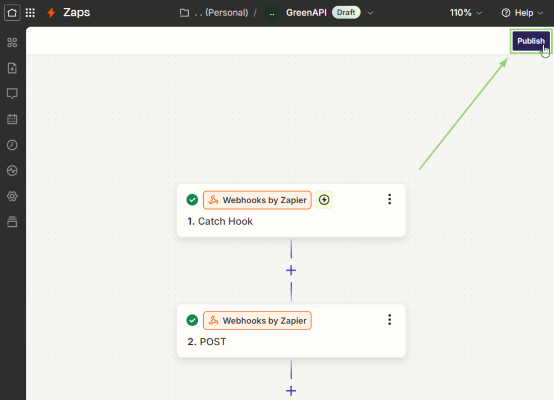Click the Zaps lightning bolt logo
554x400 pixels.
51,13
